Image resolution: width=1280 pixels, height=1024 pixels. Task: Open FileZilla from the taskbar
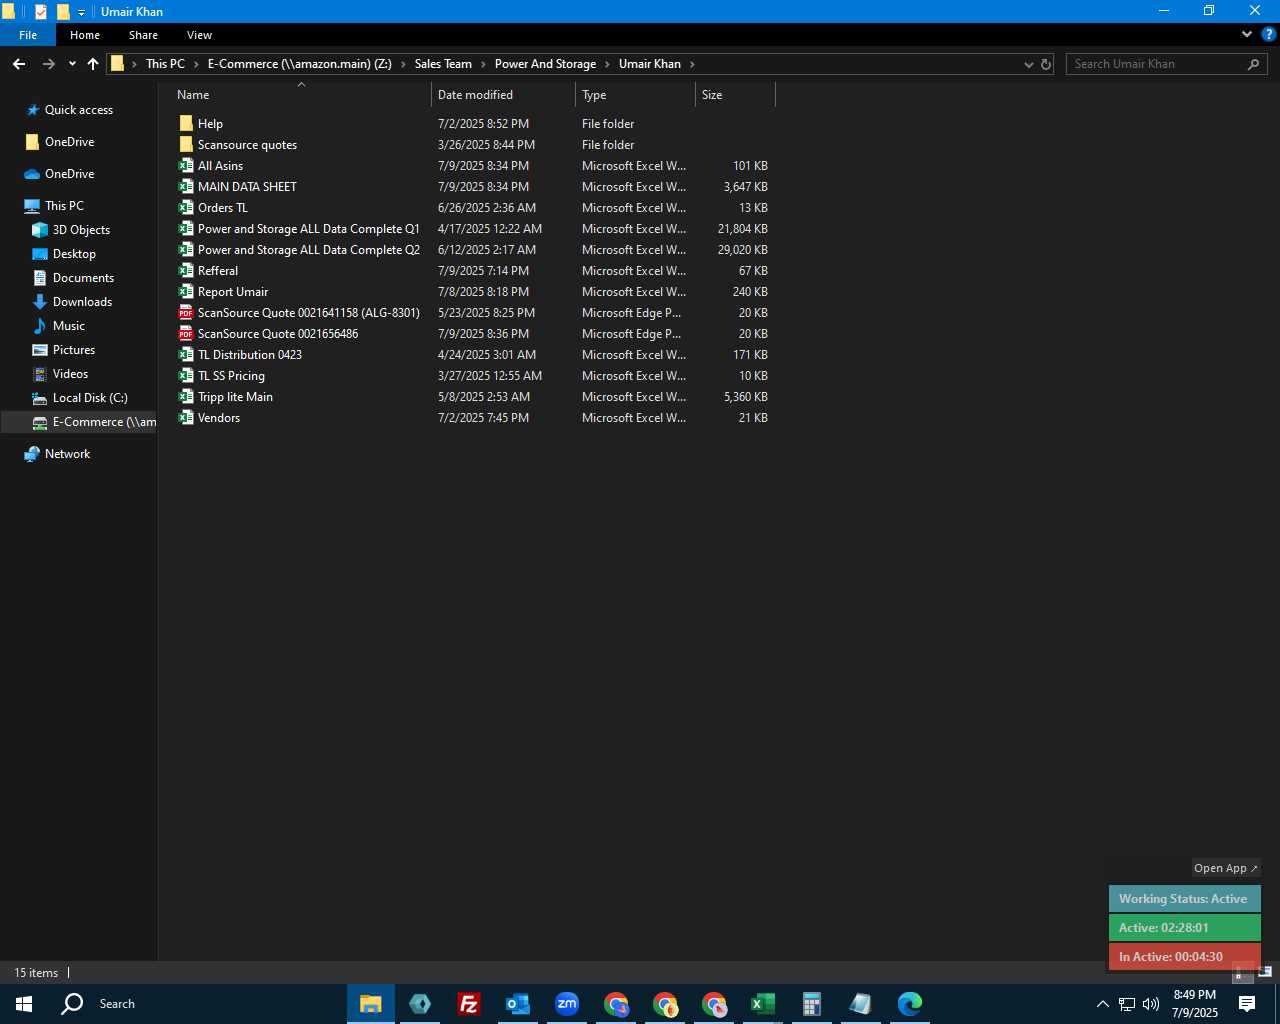pyautogui.click(x=468, y=1004)
